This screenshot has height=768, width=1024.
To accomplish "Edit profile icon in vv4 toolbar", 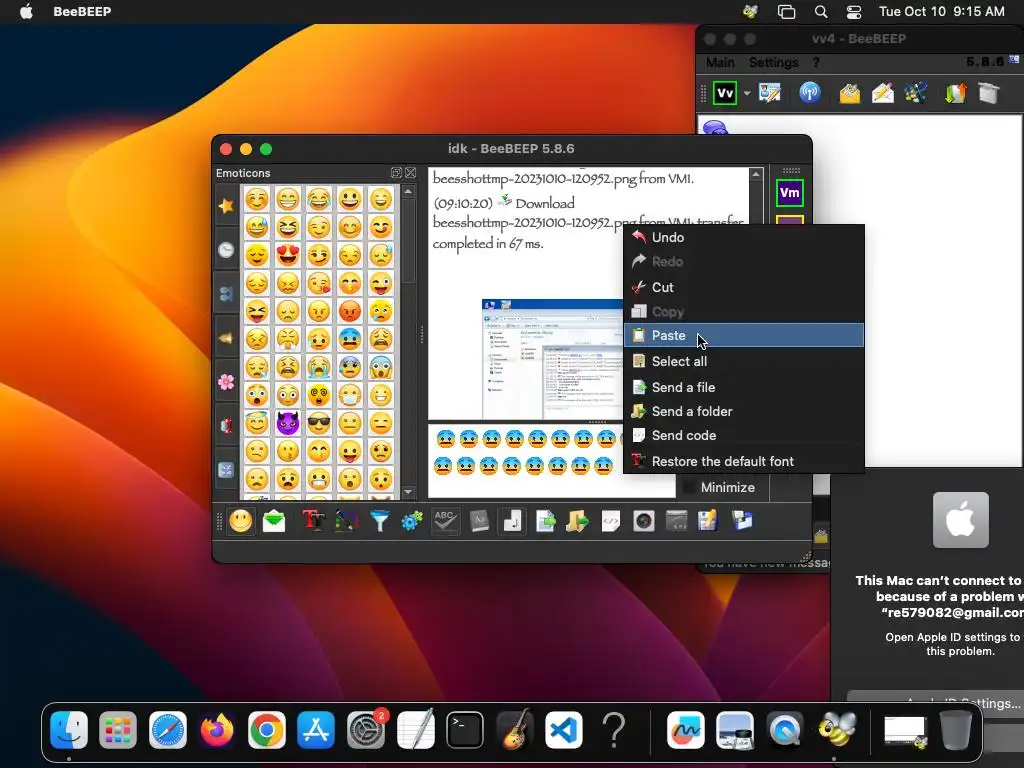I will (769, 93).
